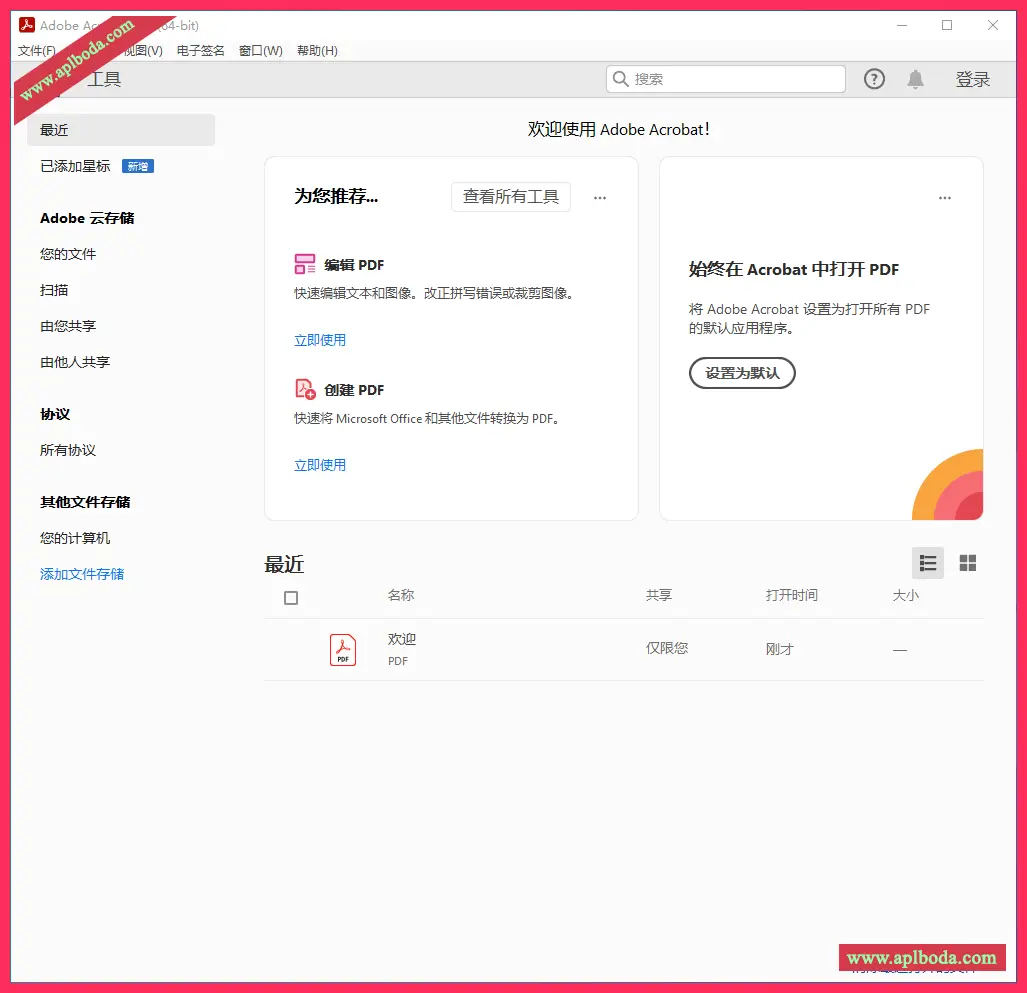The height and width of the screenshot is (993, 1027).
Task: Click the search magnifier icon
Action: (621, 79)
